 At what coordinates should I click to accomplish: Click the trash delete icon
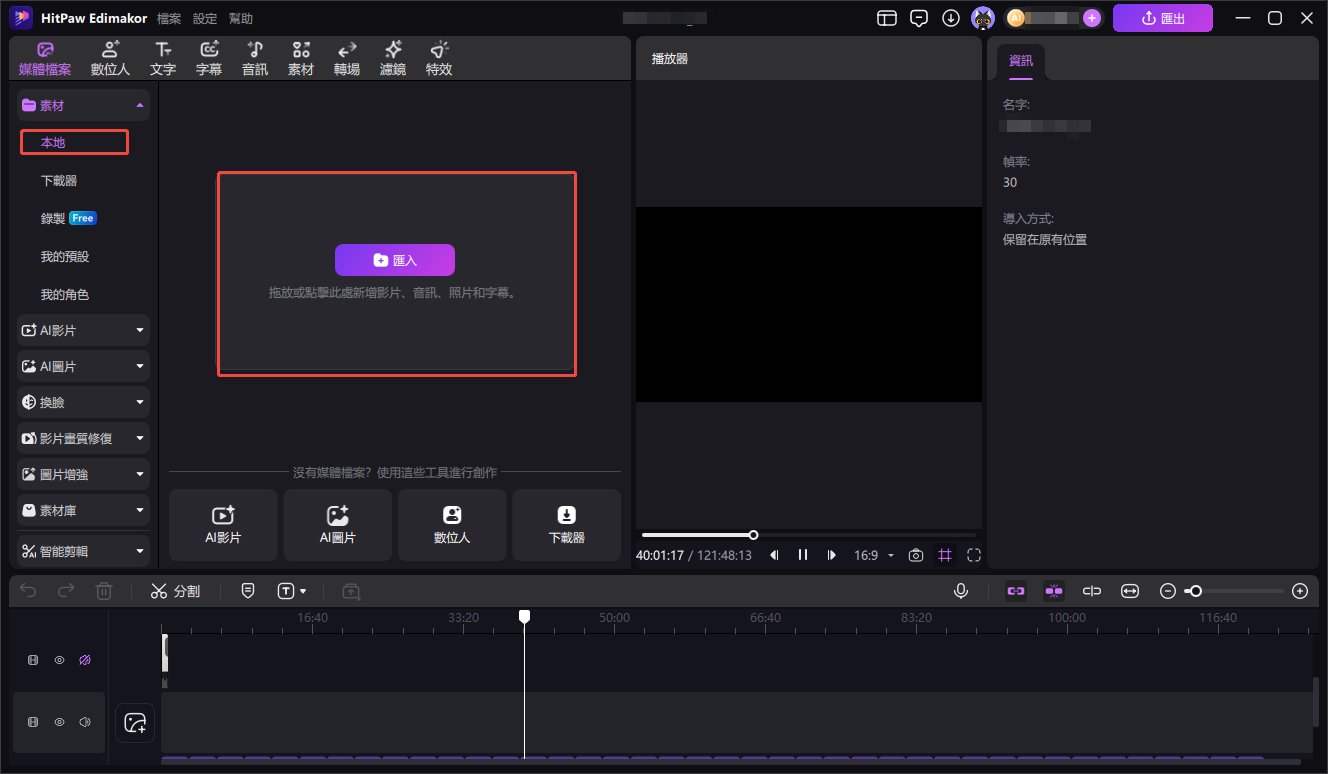click(x=104, y=591)
